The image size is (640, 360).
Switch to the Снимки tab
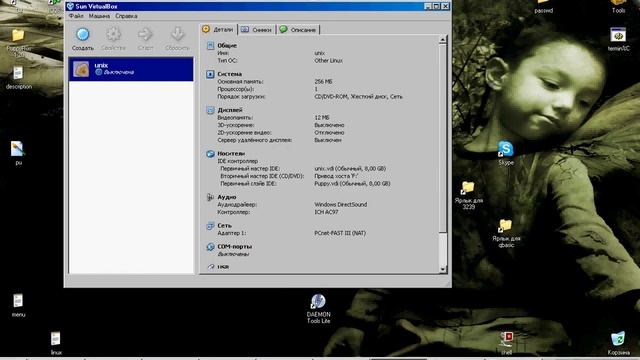pyautogui.click(x=257, y=29)
